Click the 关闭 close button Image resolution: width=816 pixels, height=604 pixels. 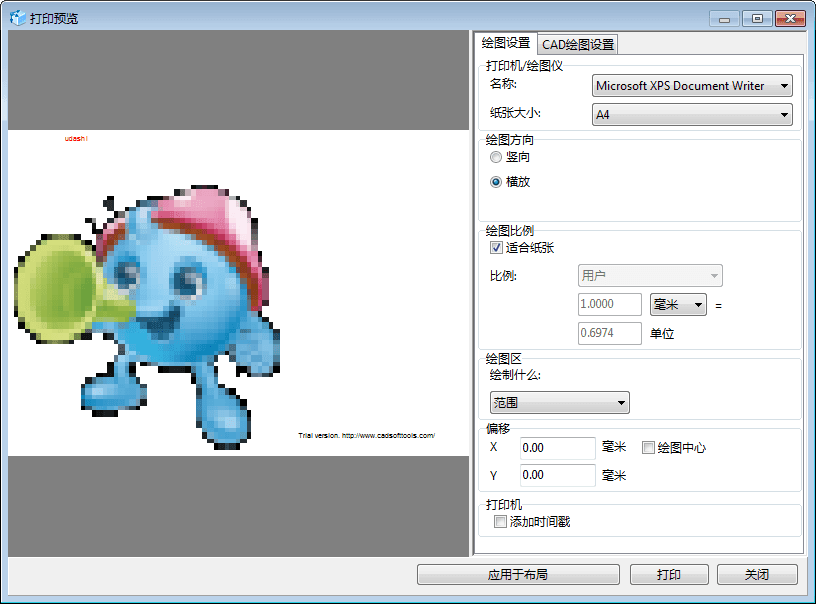[757, 575]
